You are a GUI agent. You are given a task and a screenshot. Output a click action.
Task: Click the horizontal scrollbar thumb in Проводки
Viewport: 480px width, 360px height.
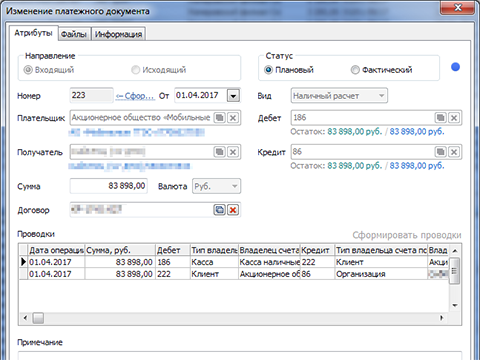click(38, 318)
